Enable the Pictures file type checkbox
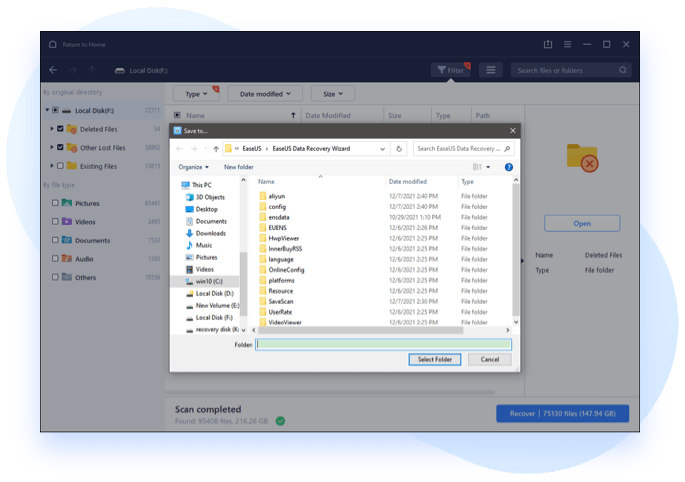 [55, 203]
